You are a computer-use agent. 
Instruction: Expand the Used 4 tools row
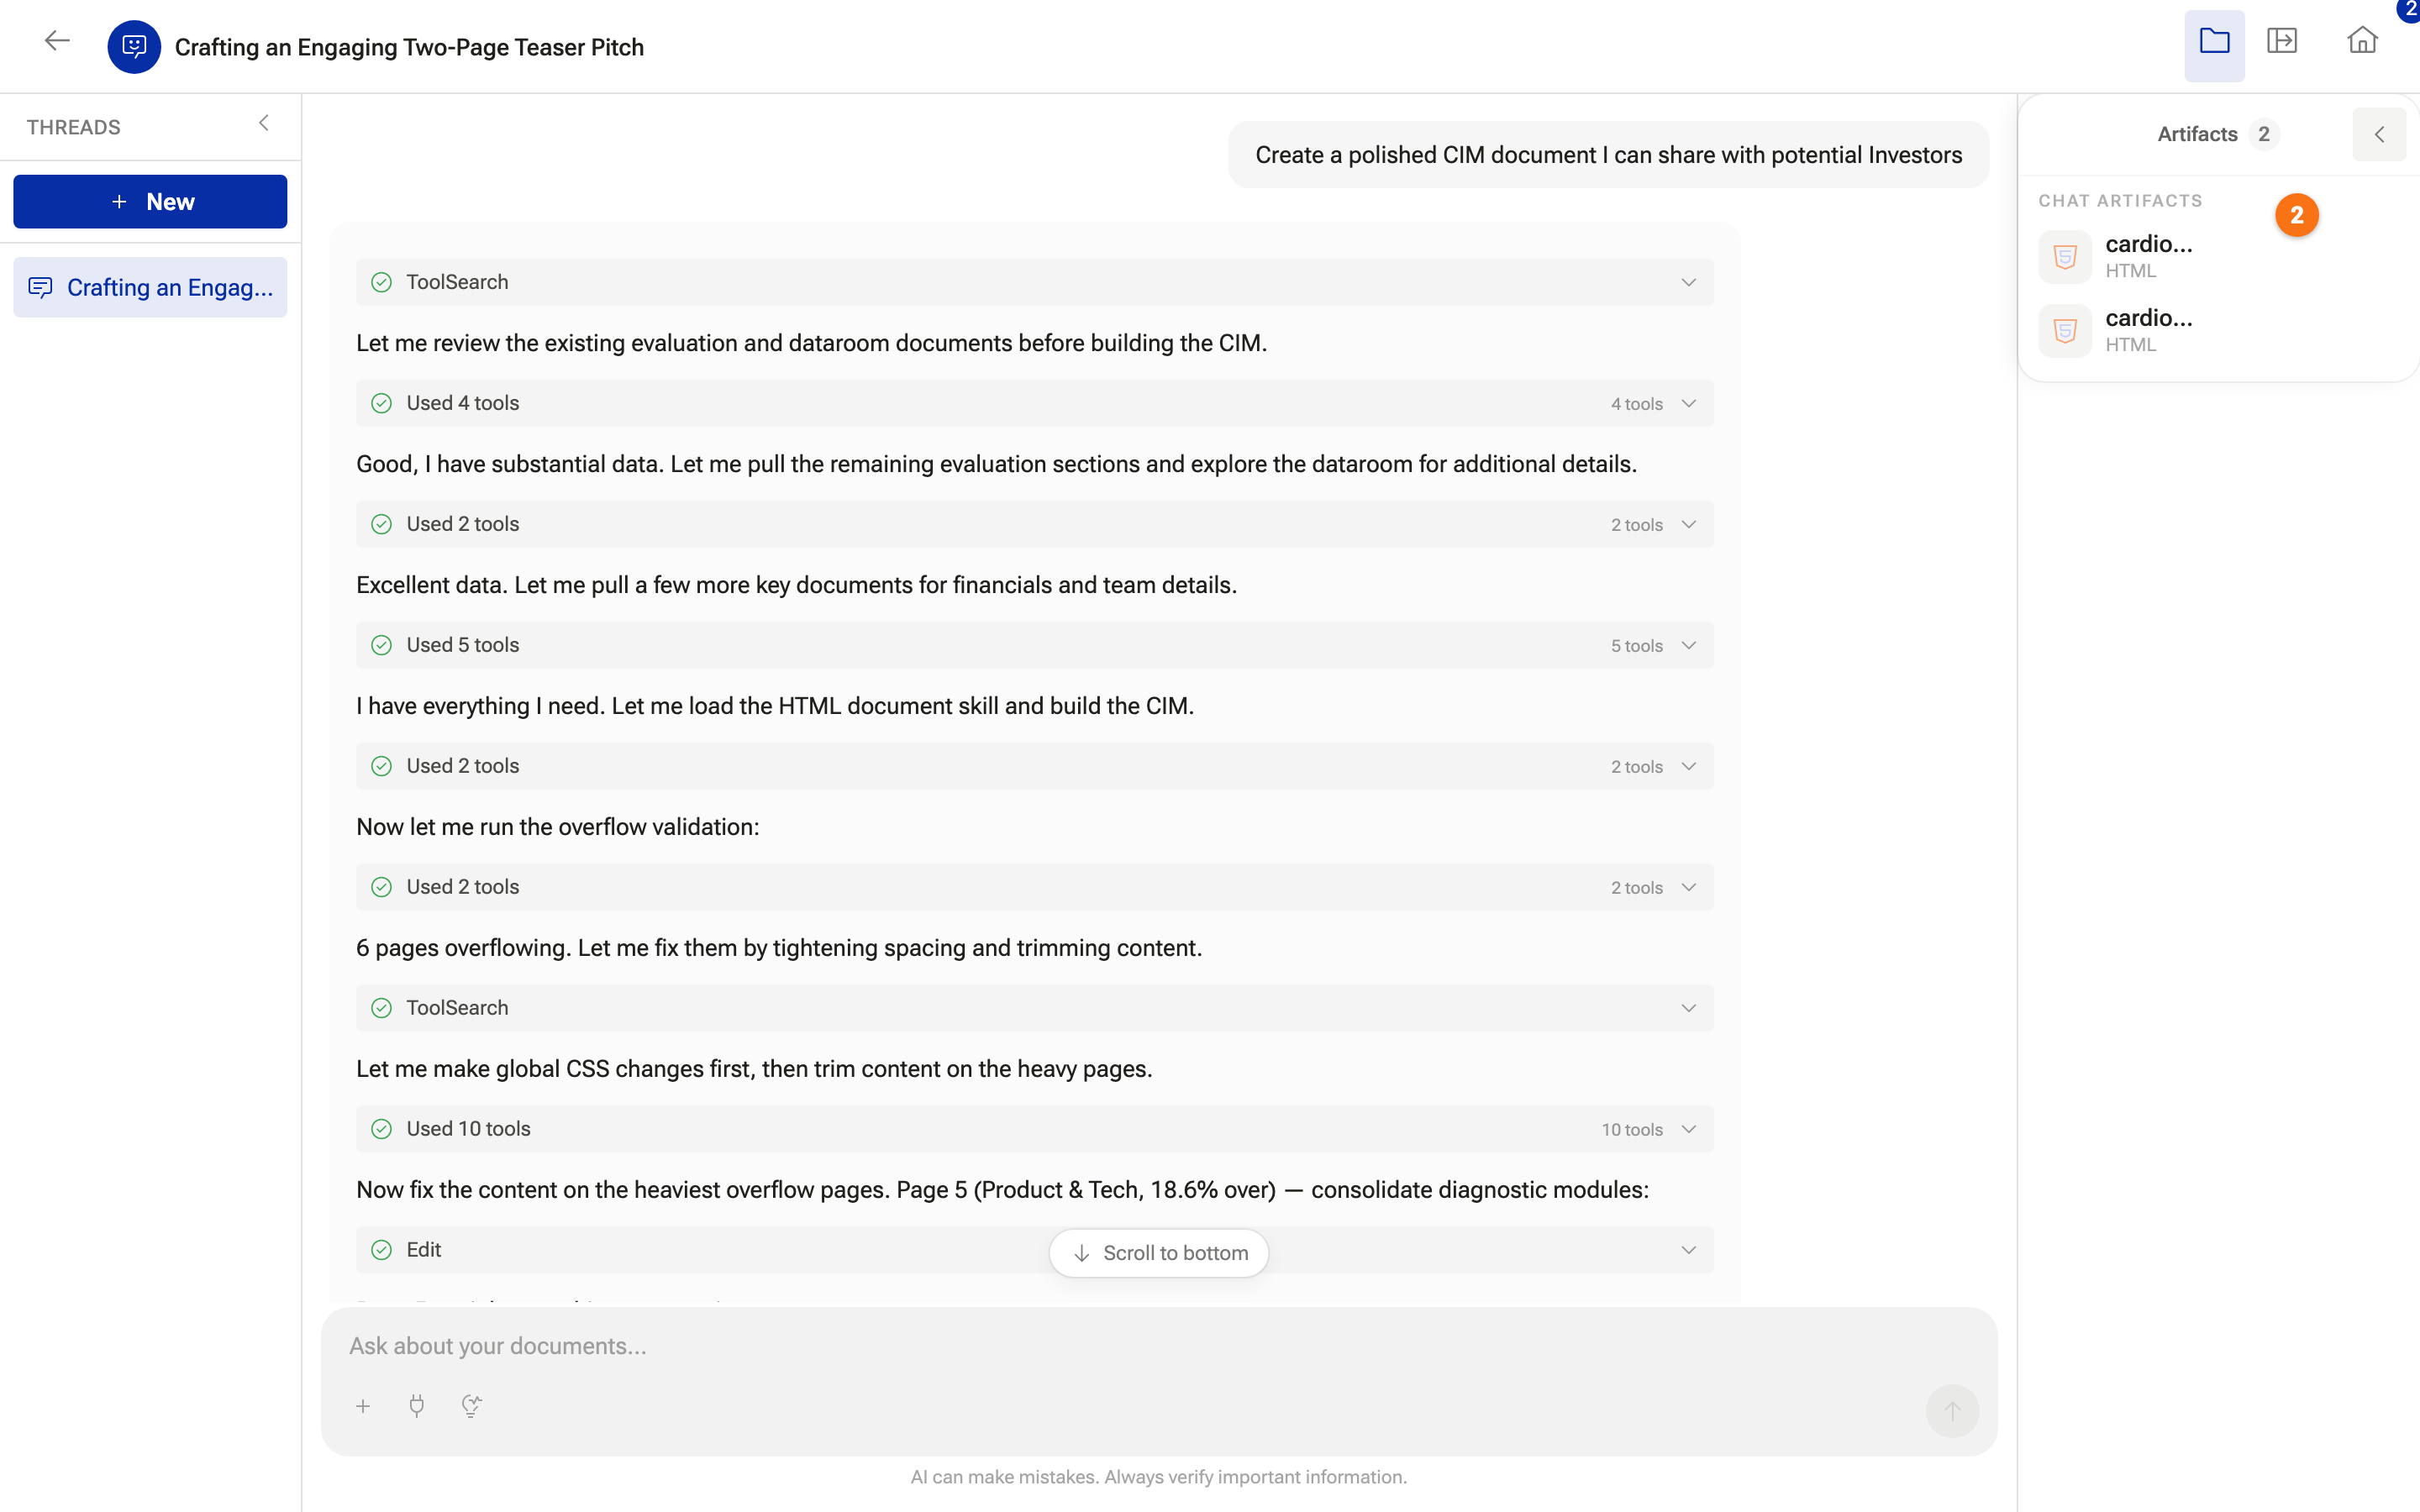[x=1034, y=403]
